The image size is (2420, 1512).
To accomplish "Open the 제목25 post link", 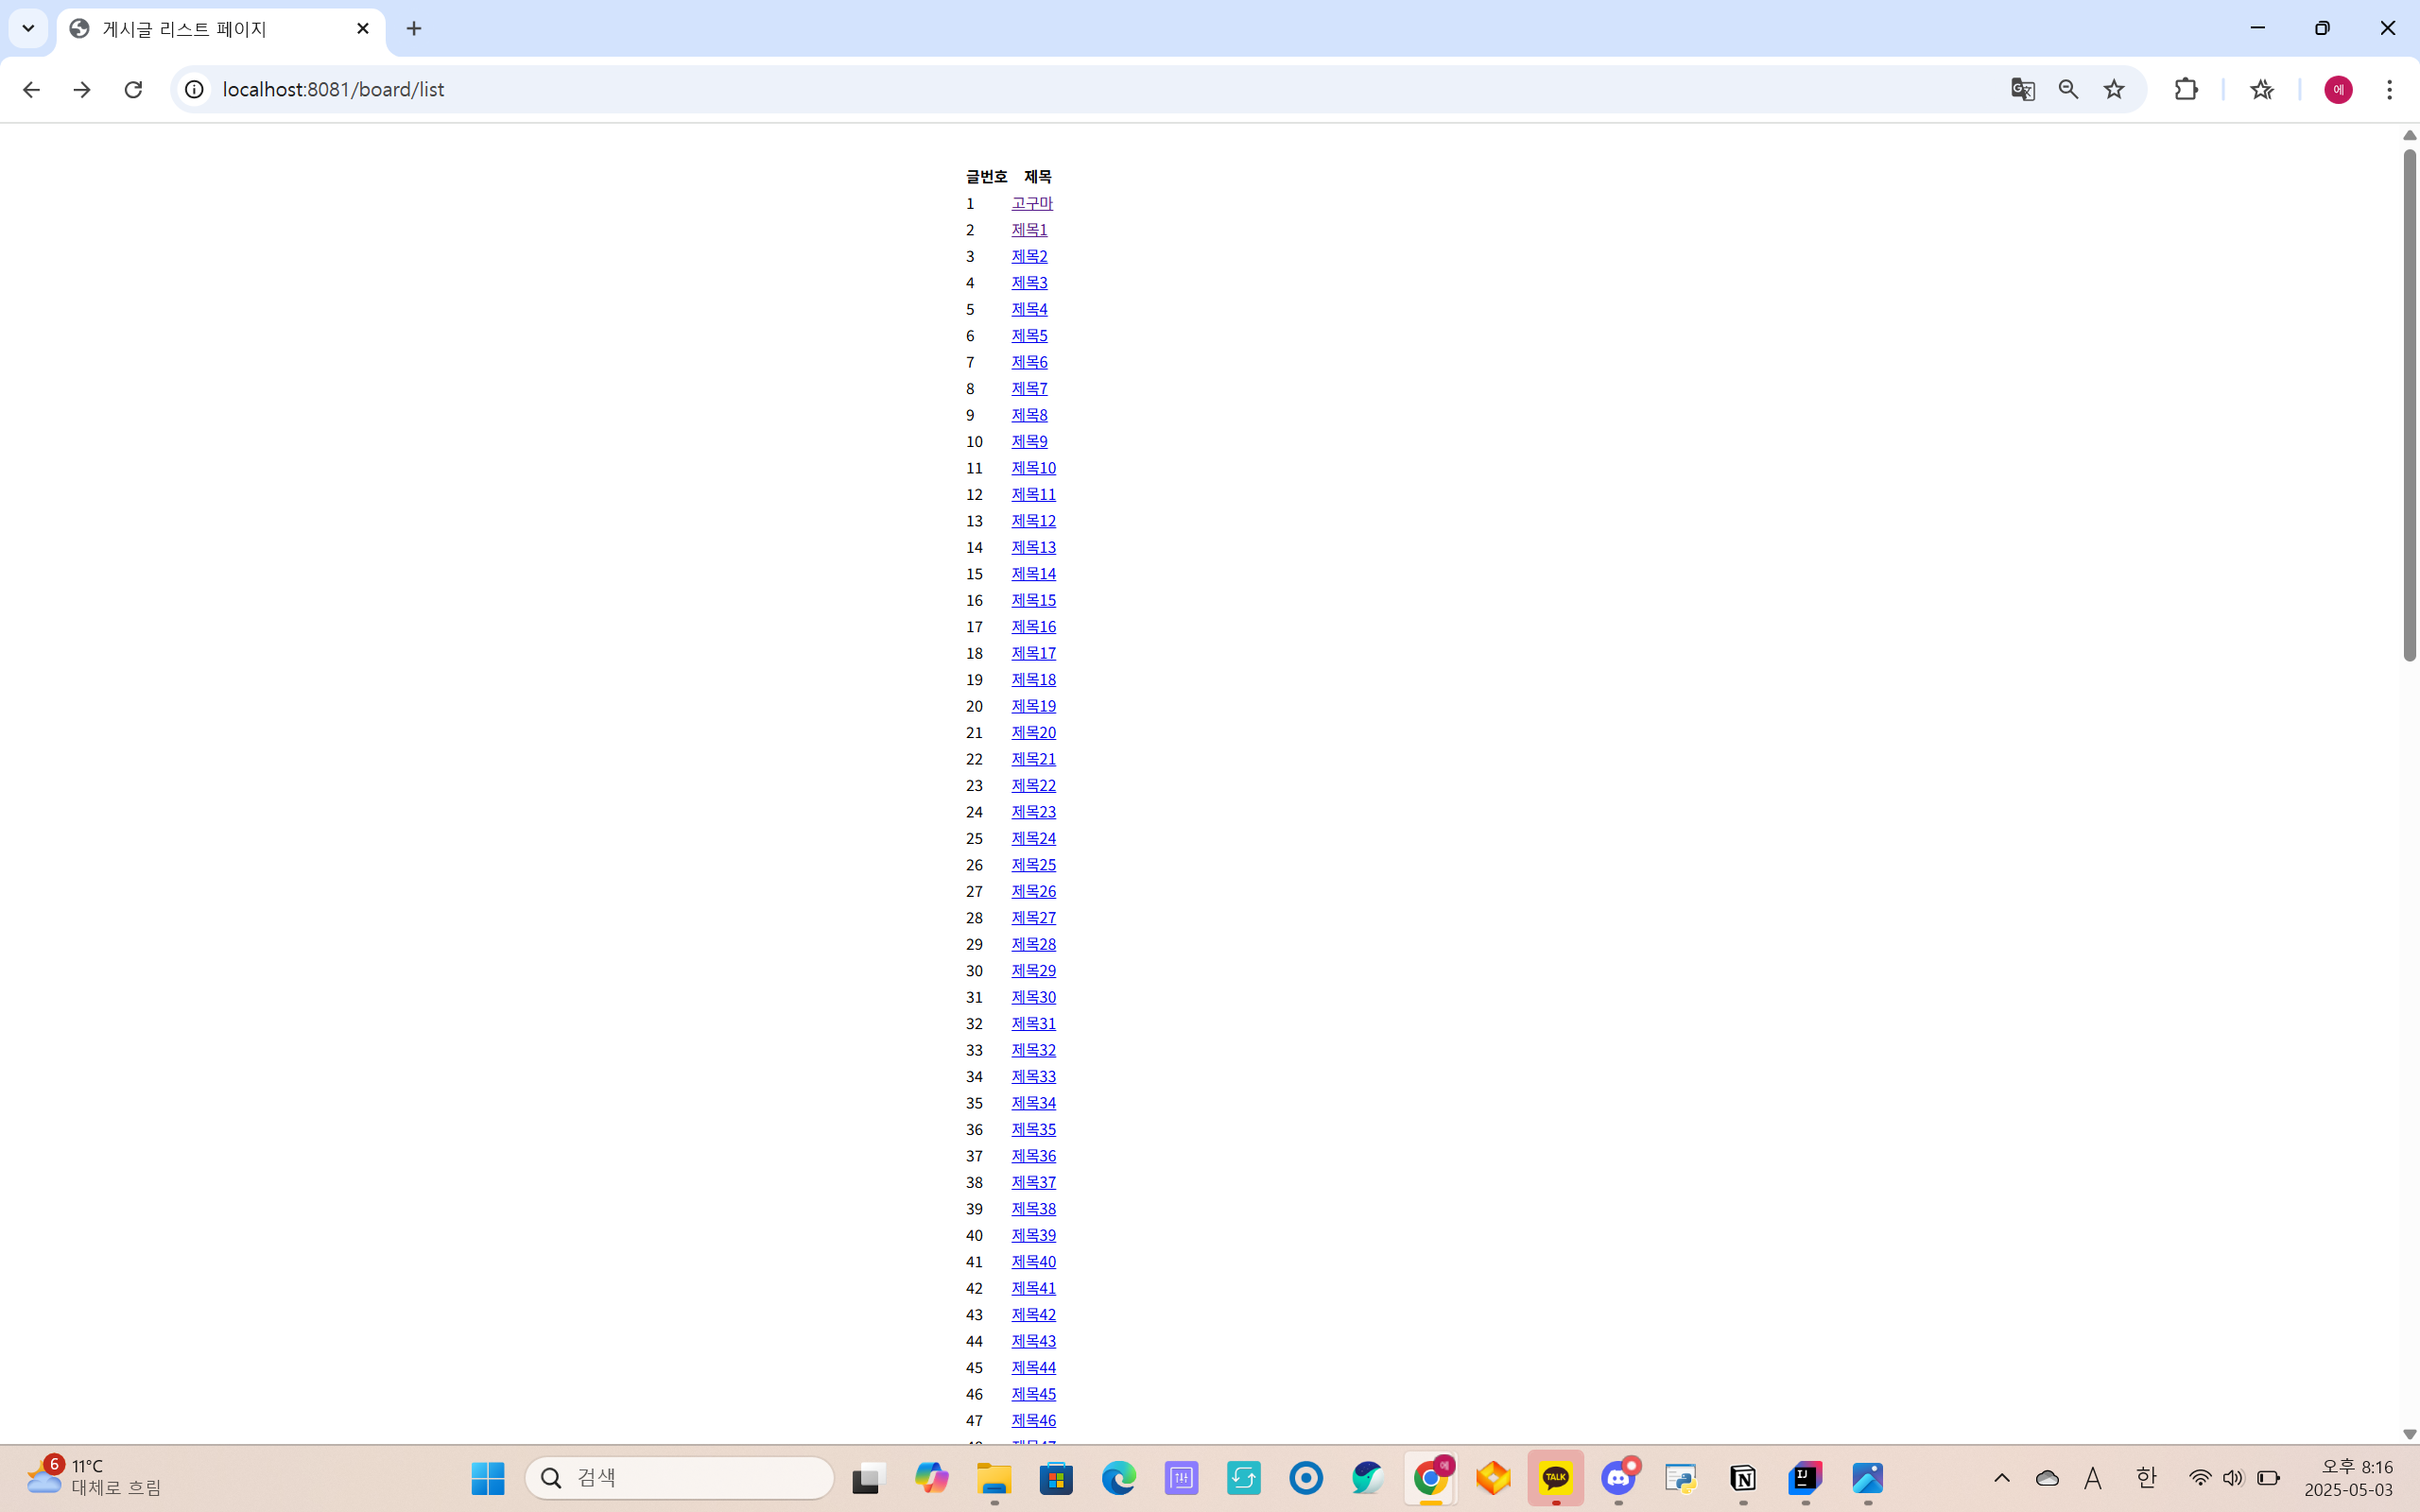I will [1033, 865].
